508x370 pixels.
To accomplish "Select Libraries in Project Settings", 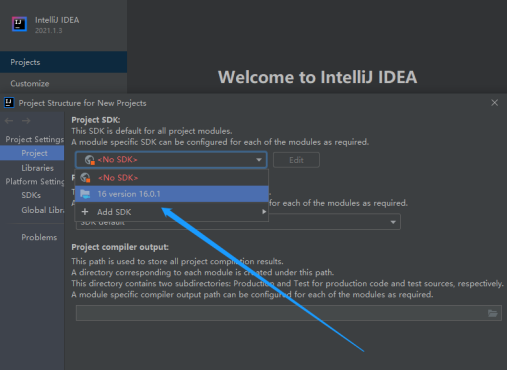I will coord(37,168).
